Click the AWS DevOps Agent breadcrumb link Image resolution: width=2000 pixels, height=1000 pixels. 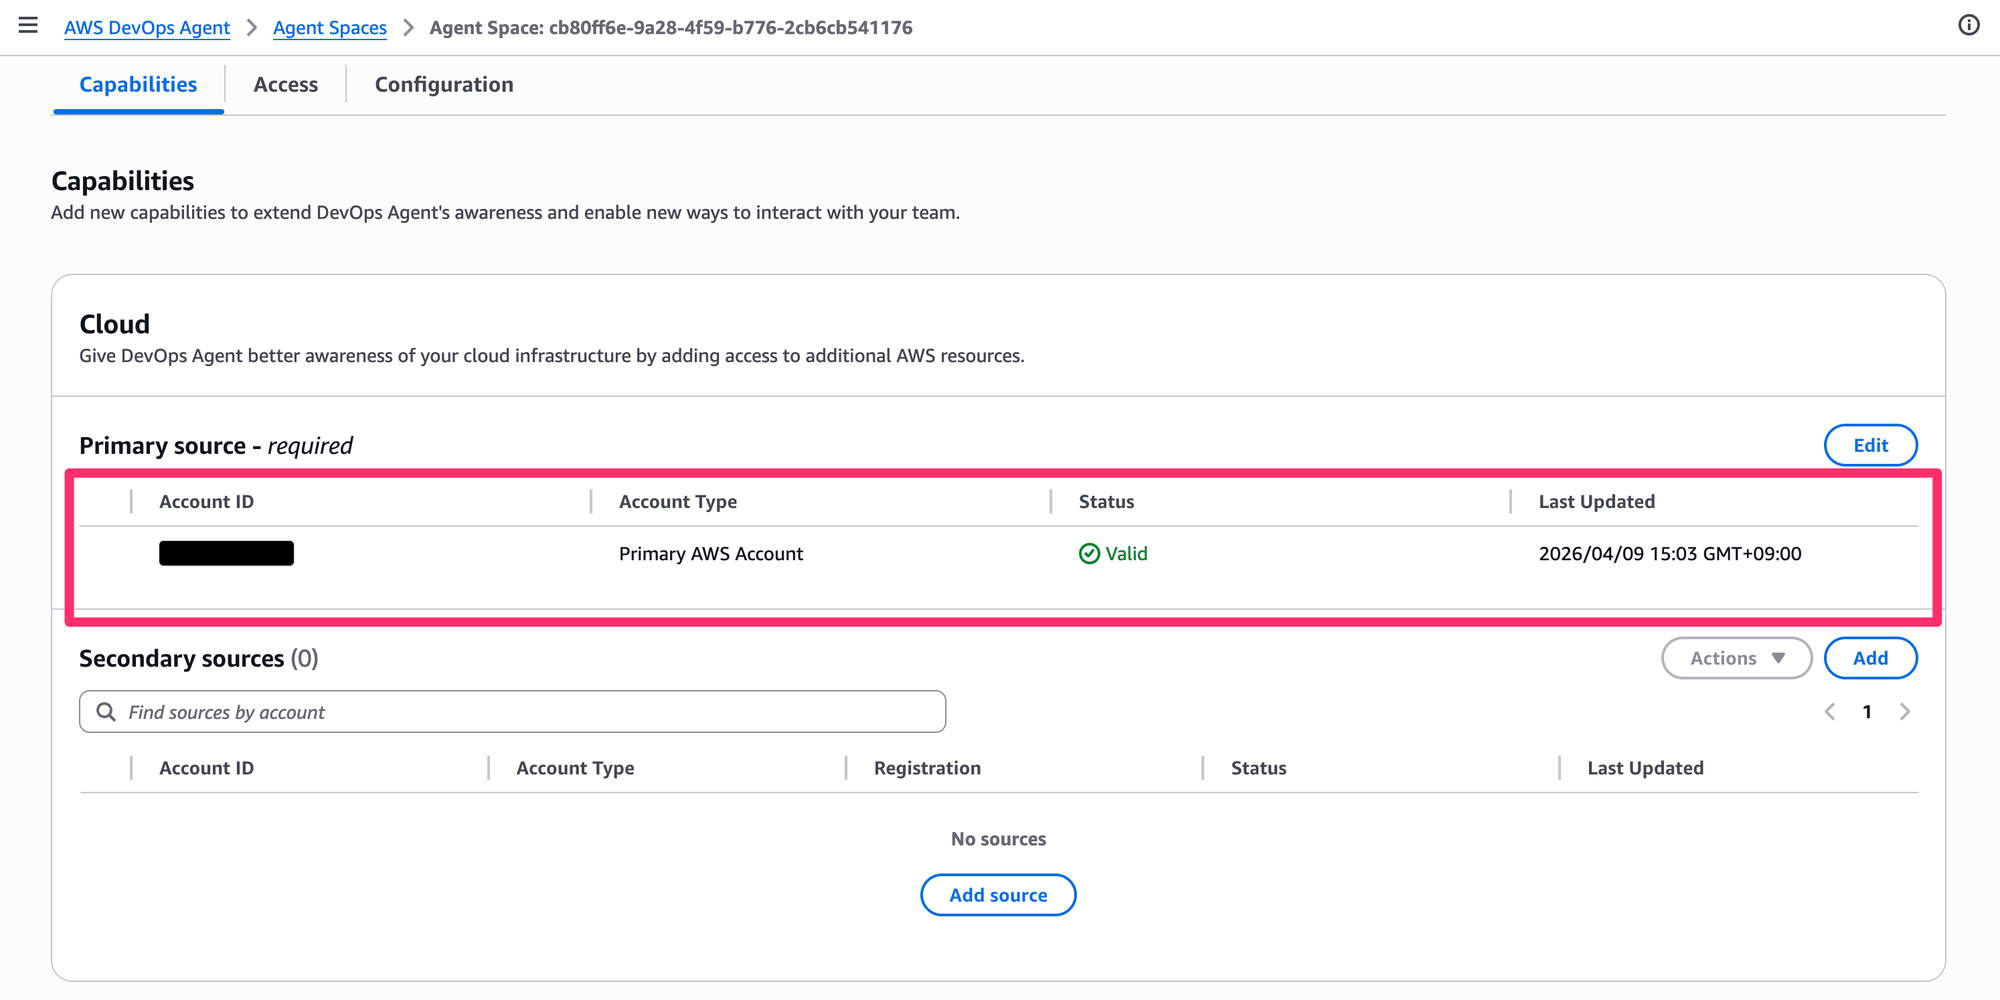[147, 28]
